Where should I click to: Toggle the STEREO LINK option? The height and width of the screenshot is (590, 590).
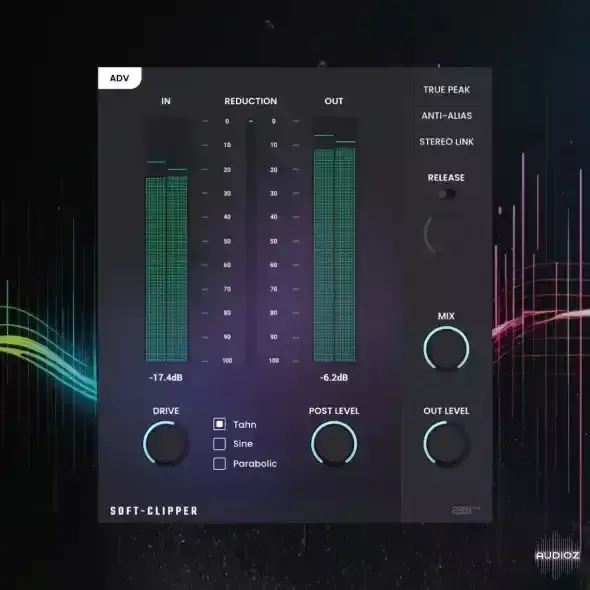446,141
